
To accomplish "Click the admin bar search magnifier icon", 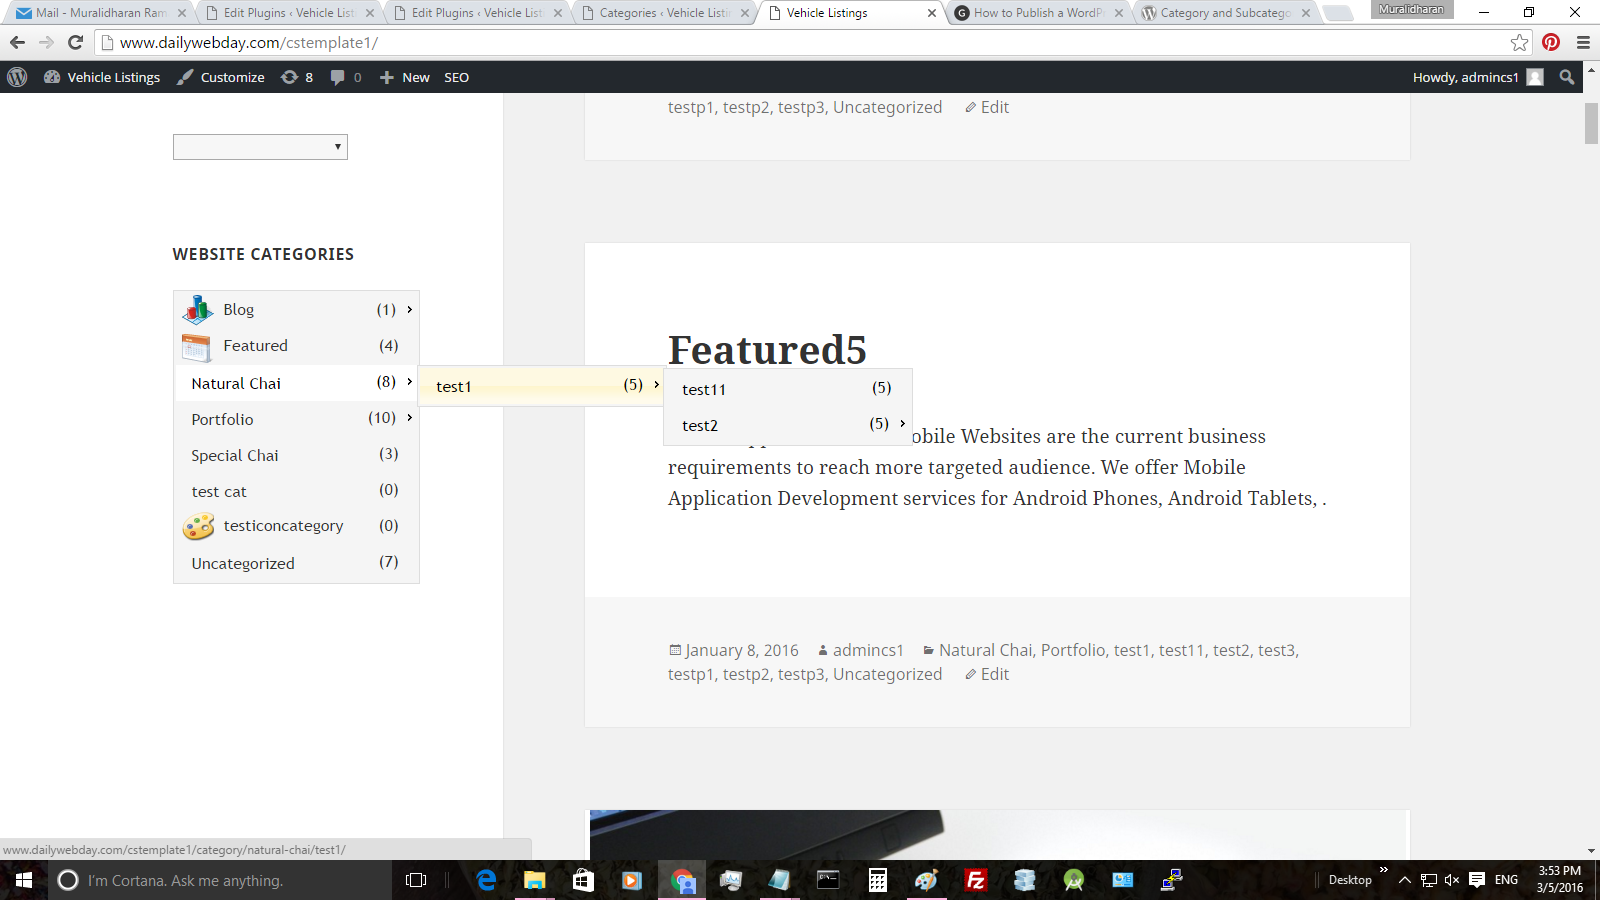I will coord(1567,77).
